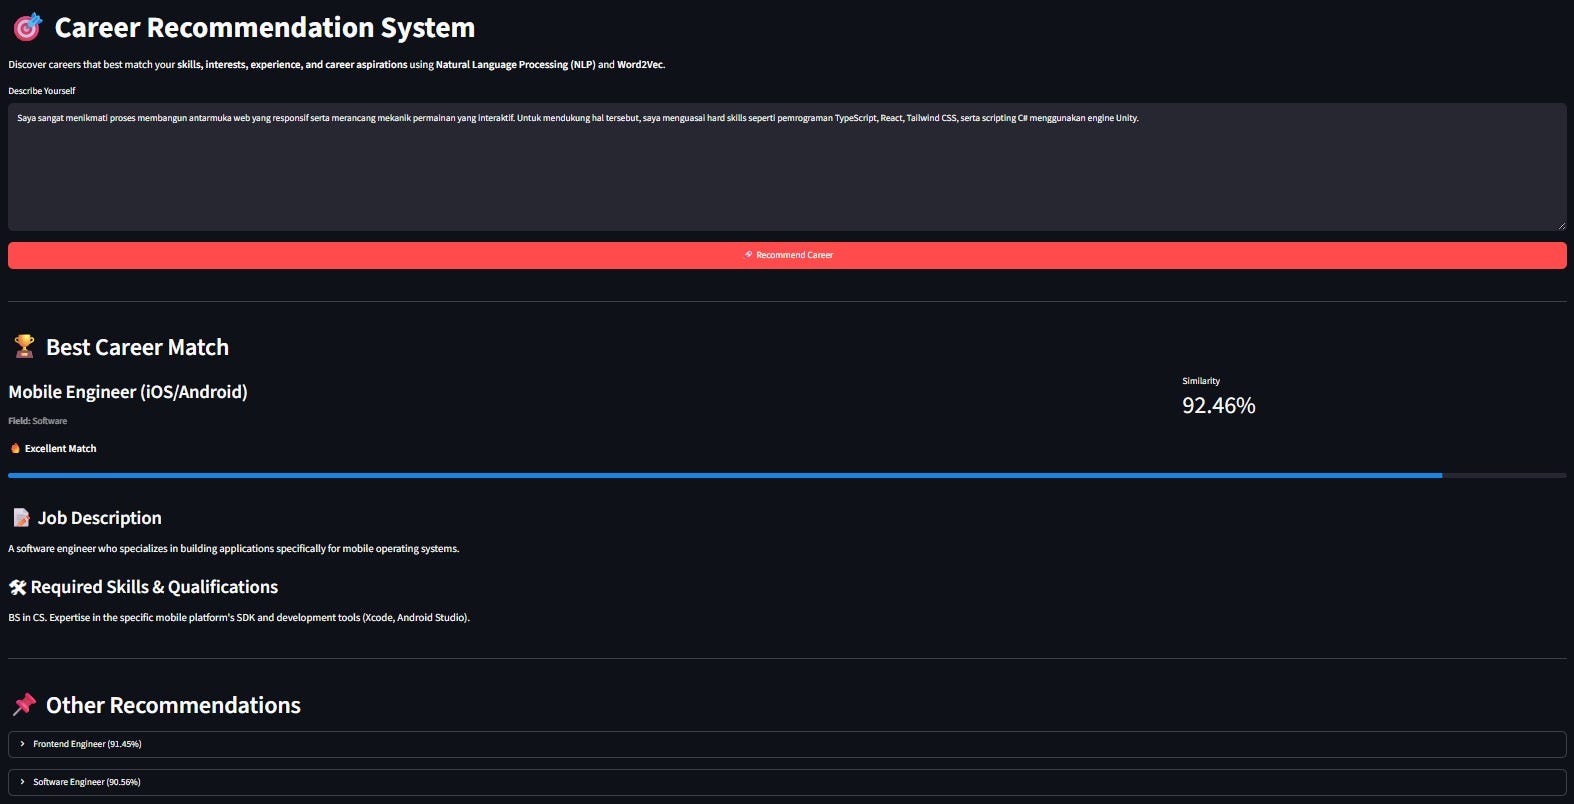
Task: Click the mobile operating systems job description sentence
Action: (x=234, y=549)
